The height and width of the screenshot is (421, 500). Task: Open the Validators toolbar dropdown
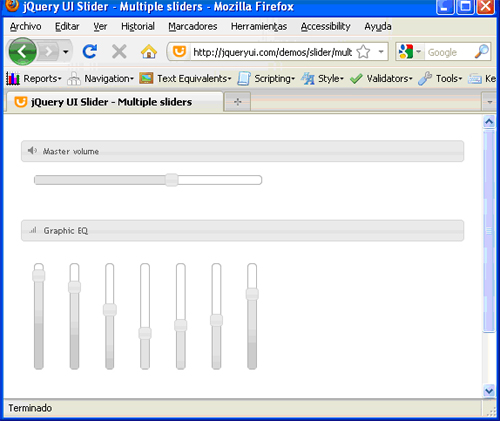[389, 79]
